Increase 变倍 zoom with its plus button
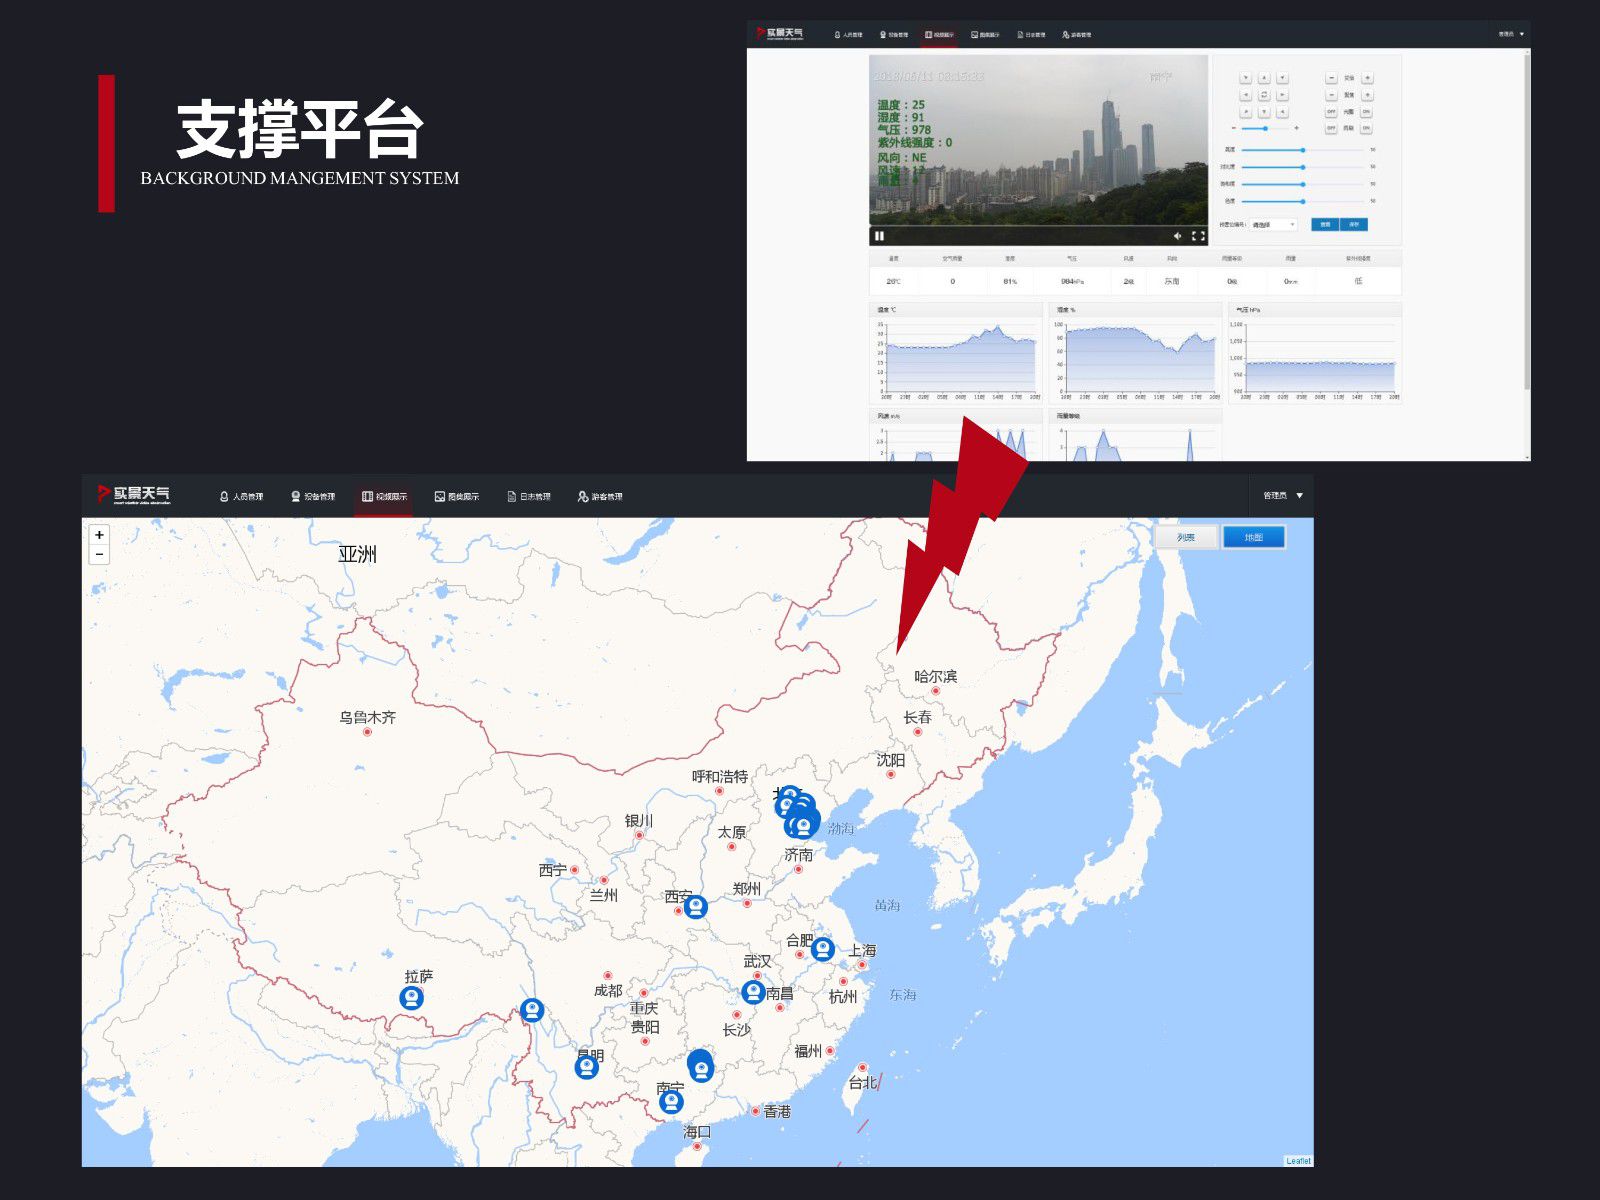 pyautogui.click(x=1367, y=78)
